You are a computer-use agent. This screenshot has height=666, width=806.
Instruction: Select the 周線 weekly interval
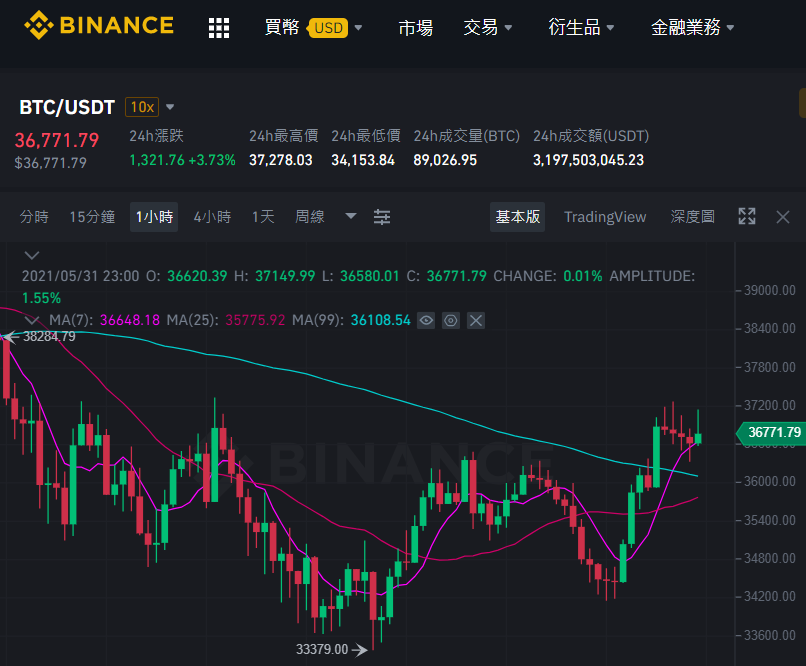pyautogui.click(x=310, y=217)
